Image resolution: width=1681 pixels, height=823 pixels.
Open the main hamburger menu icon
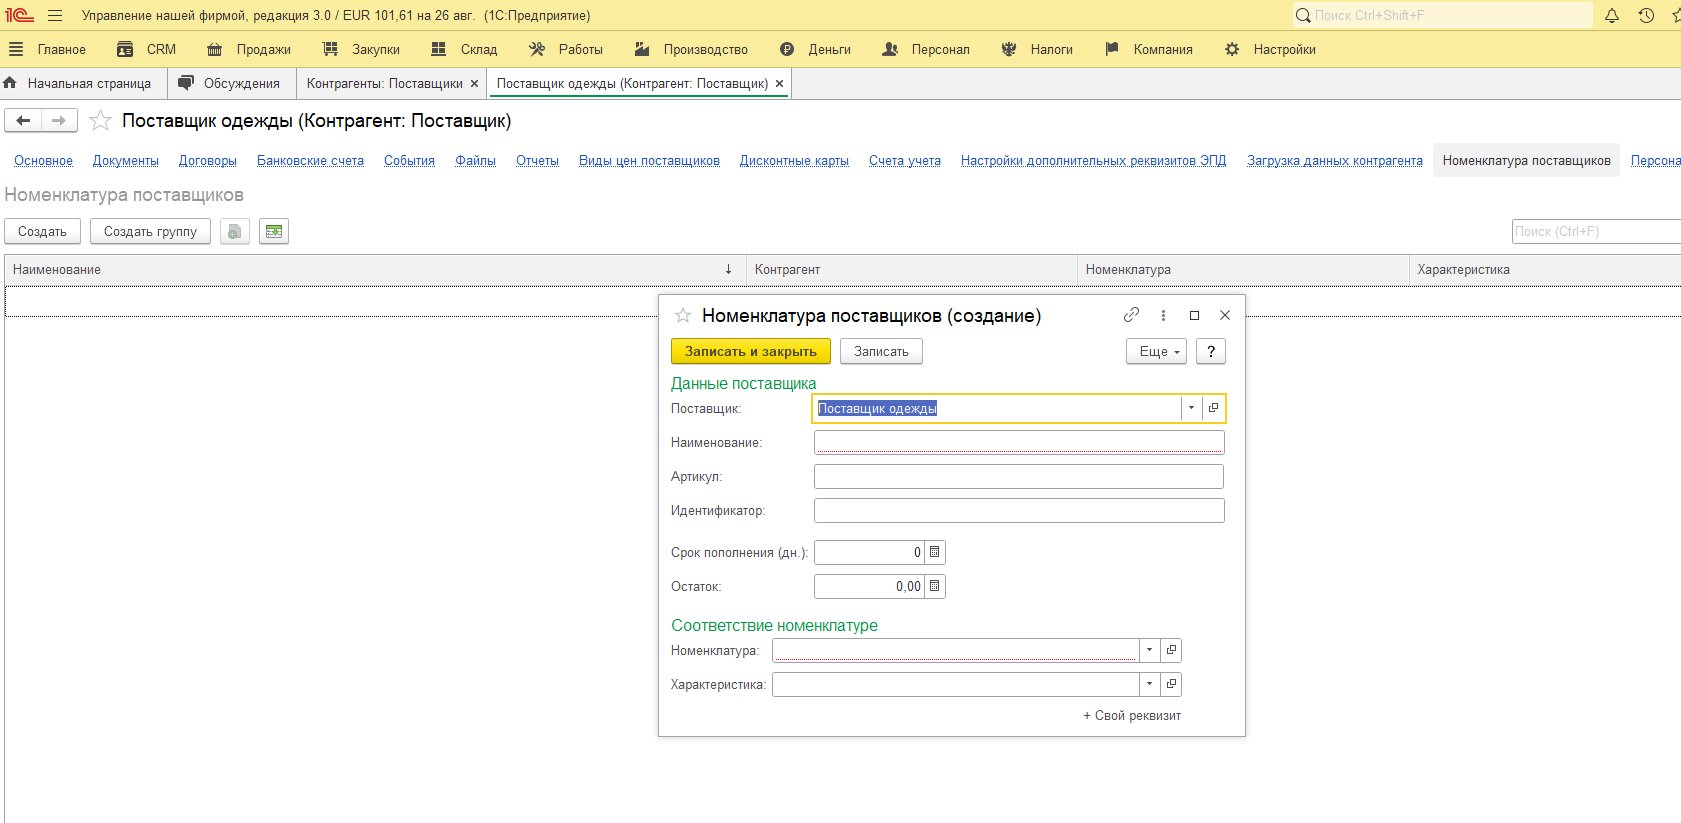(55, 15)
